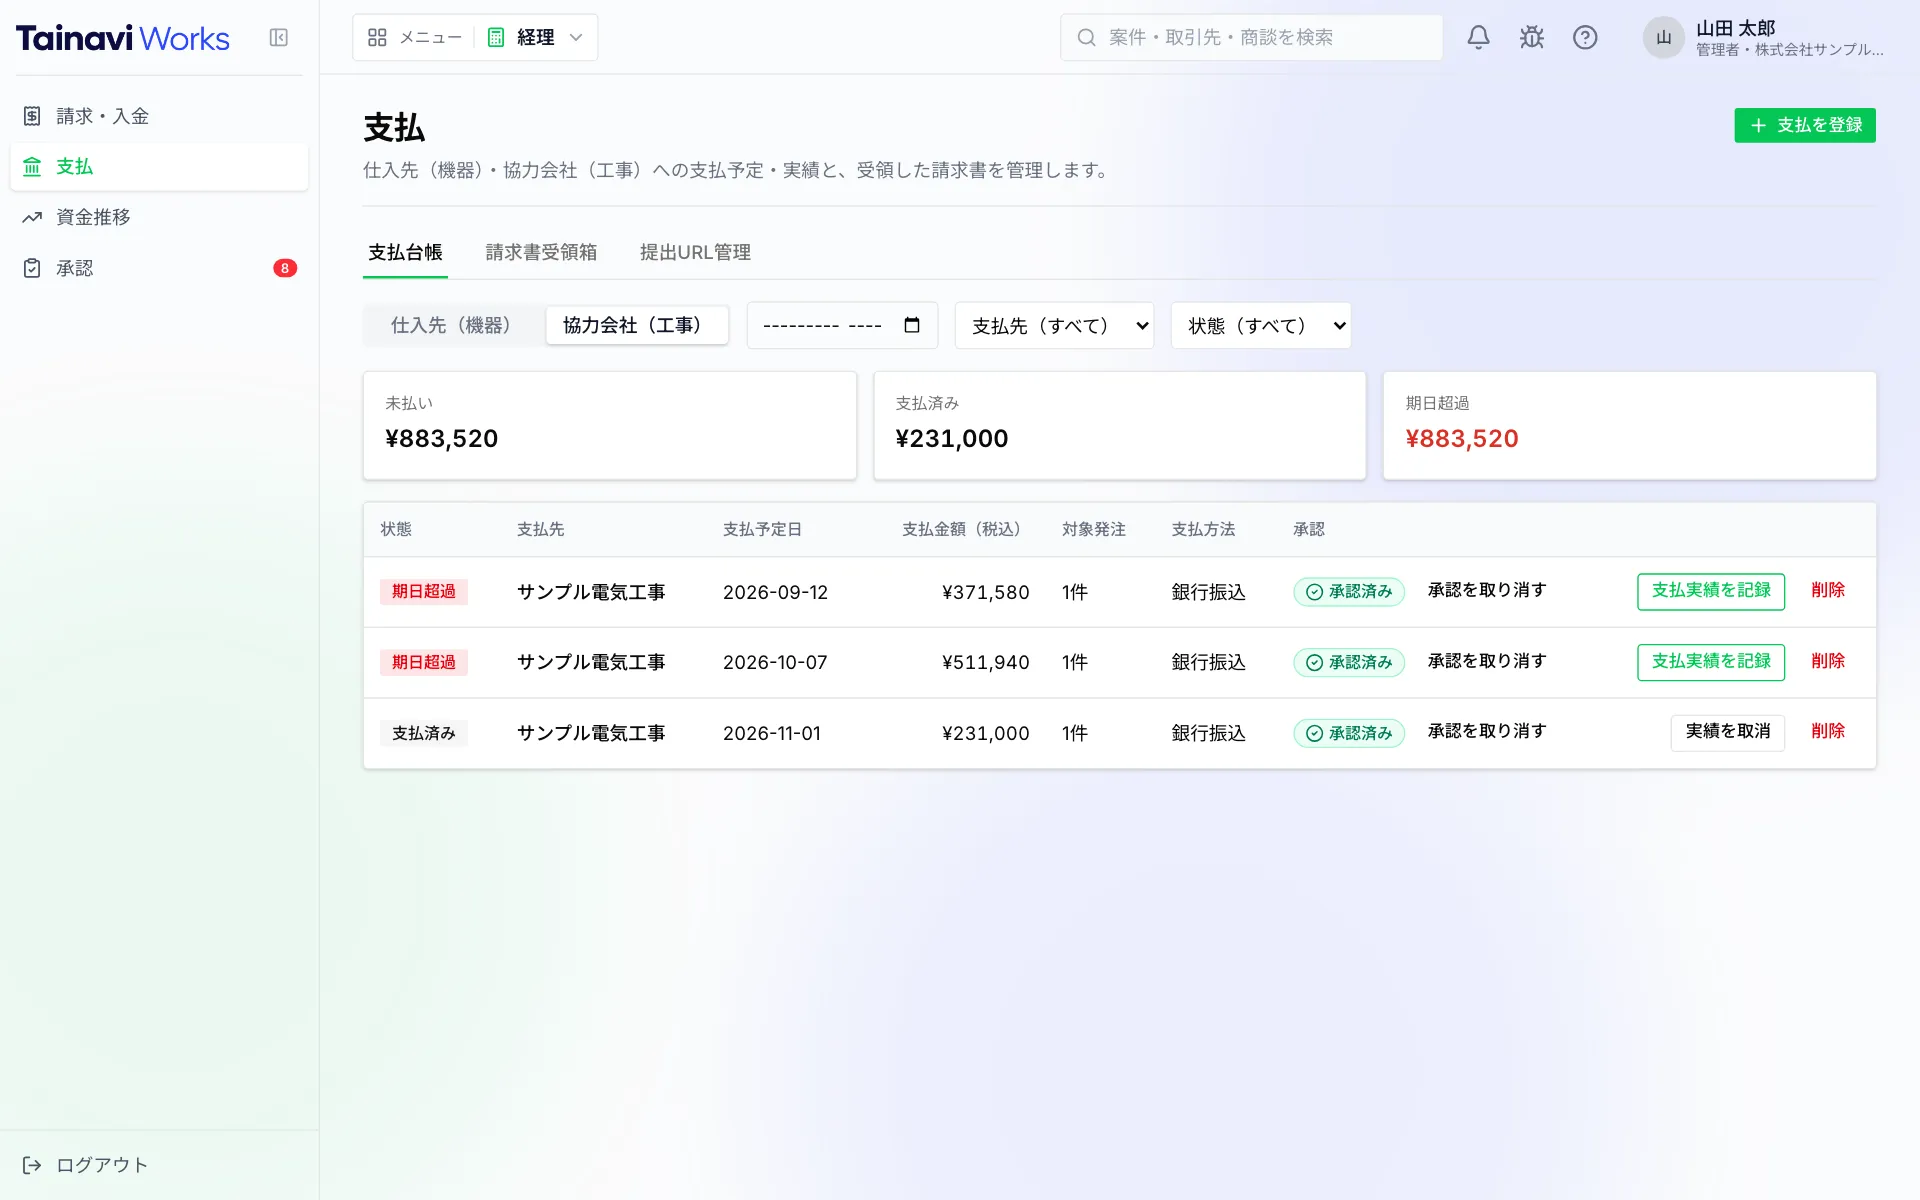Record payment for 2026-10-07 row
Screen dimensions: 1920x1200
click(x=1710, y=662)
